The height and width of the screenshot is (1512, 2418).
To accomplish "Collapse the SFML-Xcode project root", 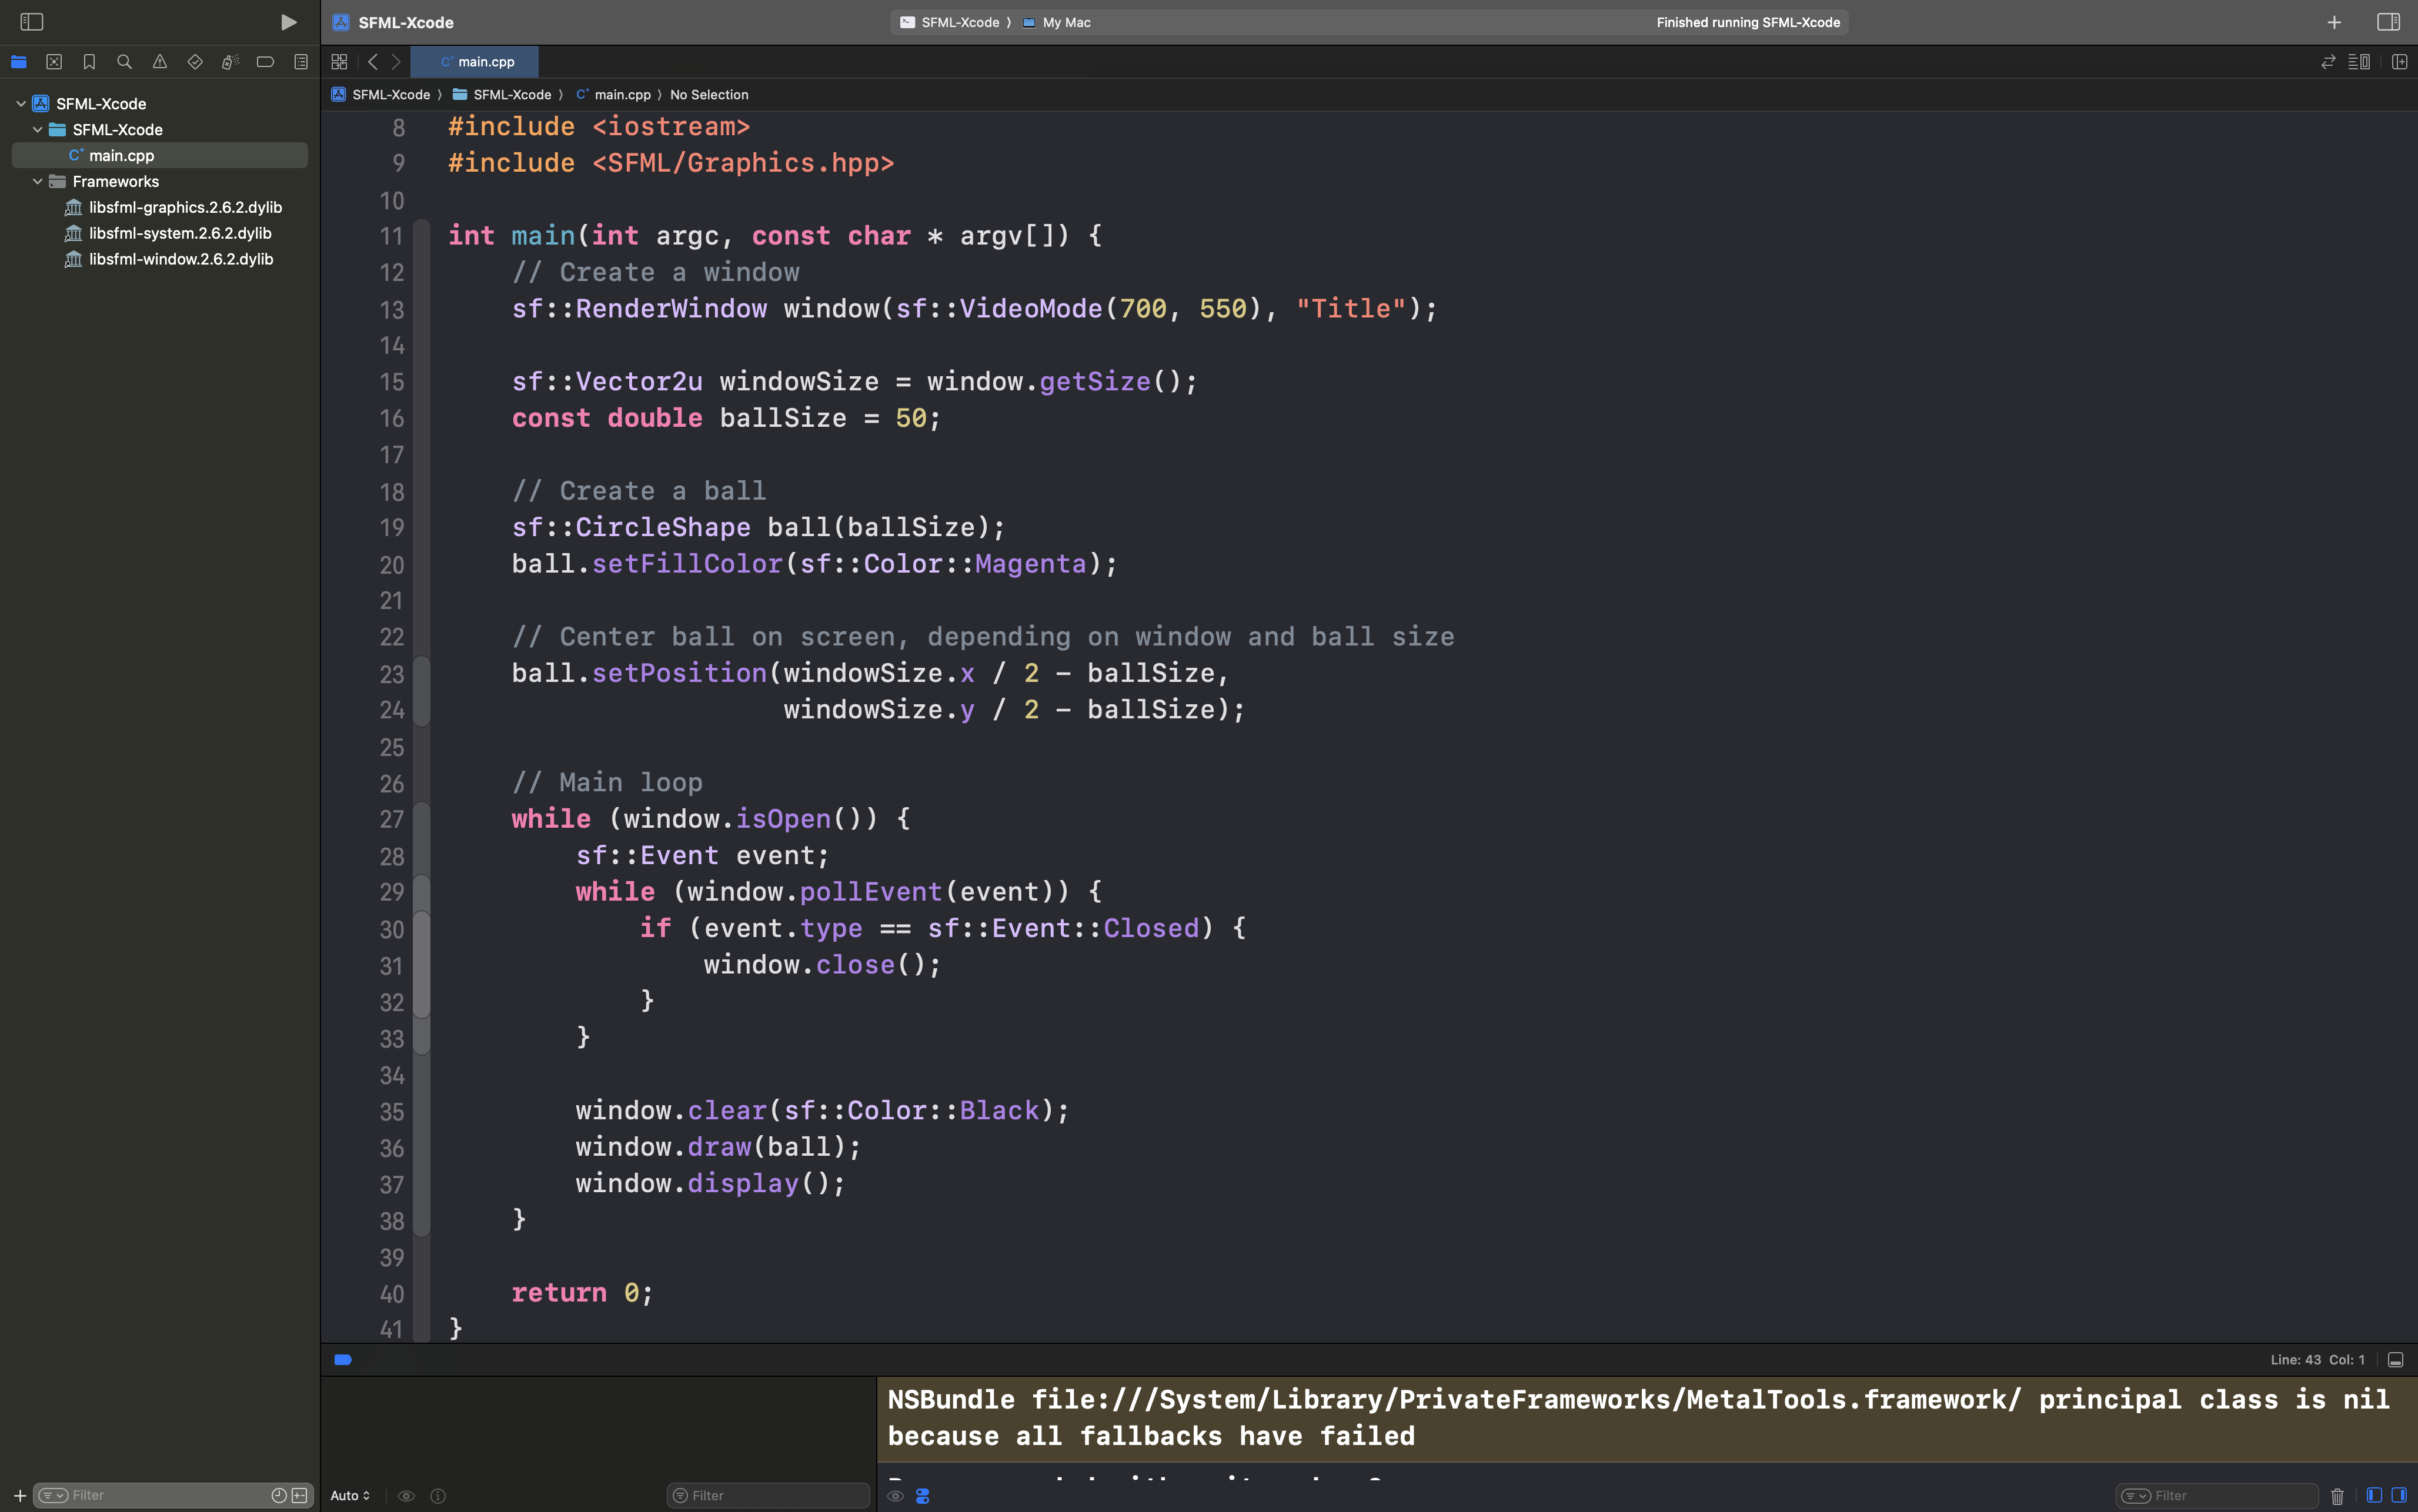I will [x=21, y=104].
